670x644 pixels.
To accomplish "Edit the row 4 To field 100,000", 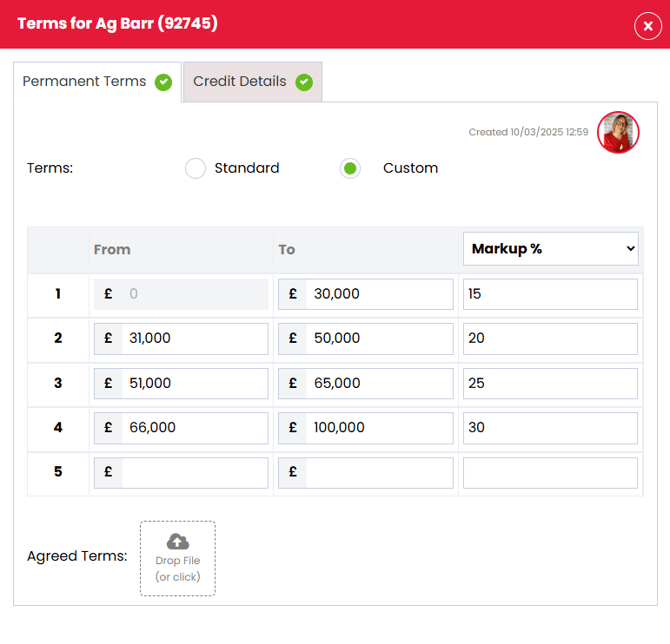I will [x=366, y=428].
